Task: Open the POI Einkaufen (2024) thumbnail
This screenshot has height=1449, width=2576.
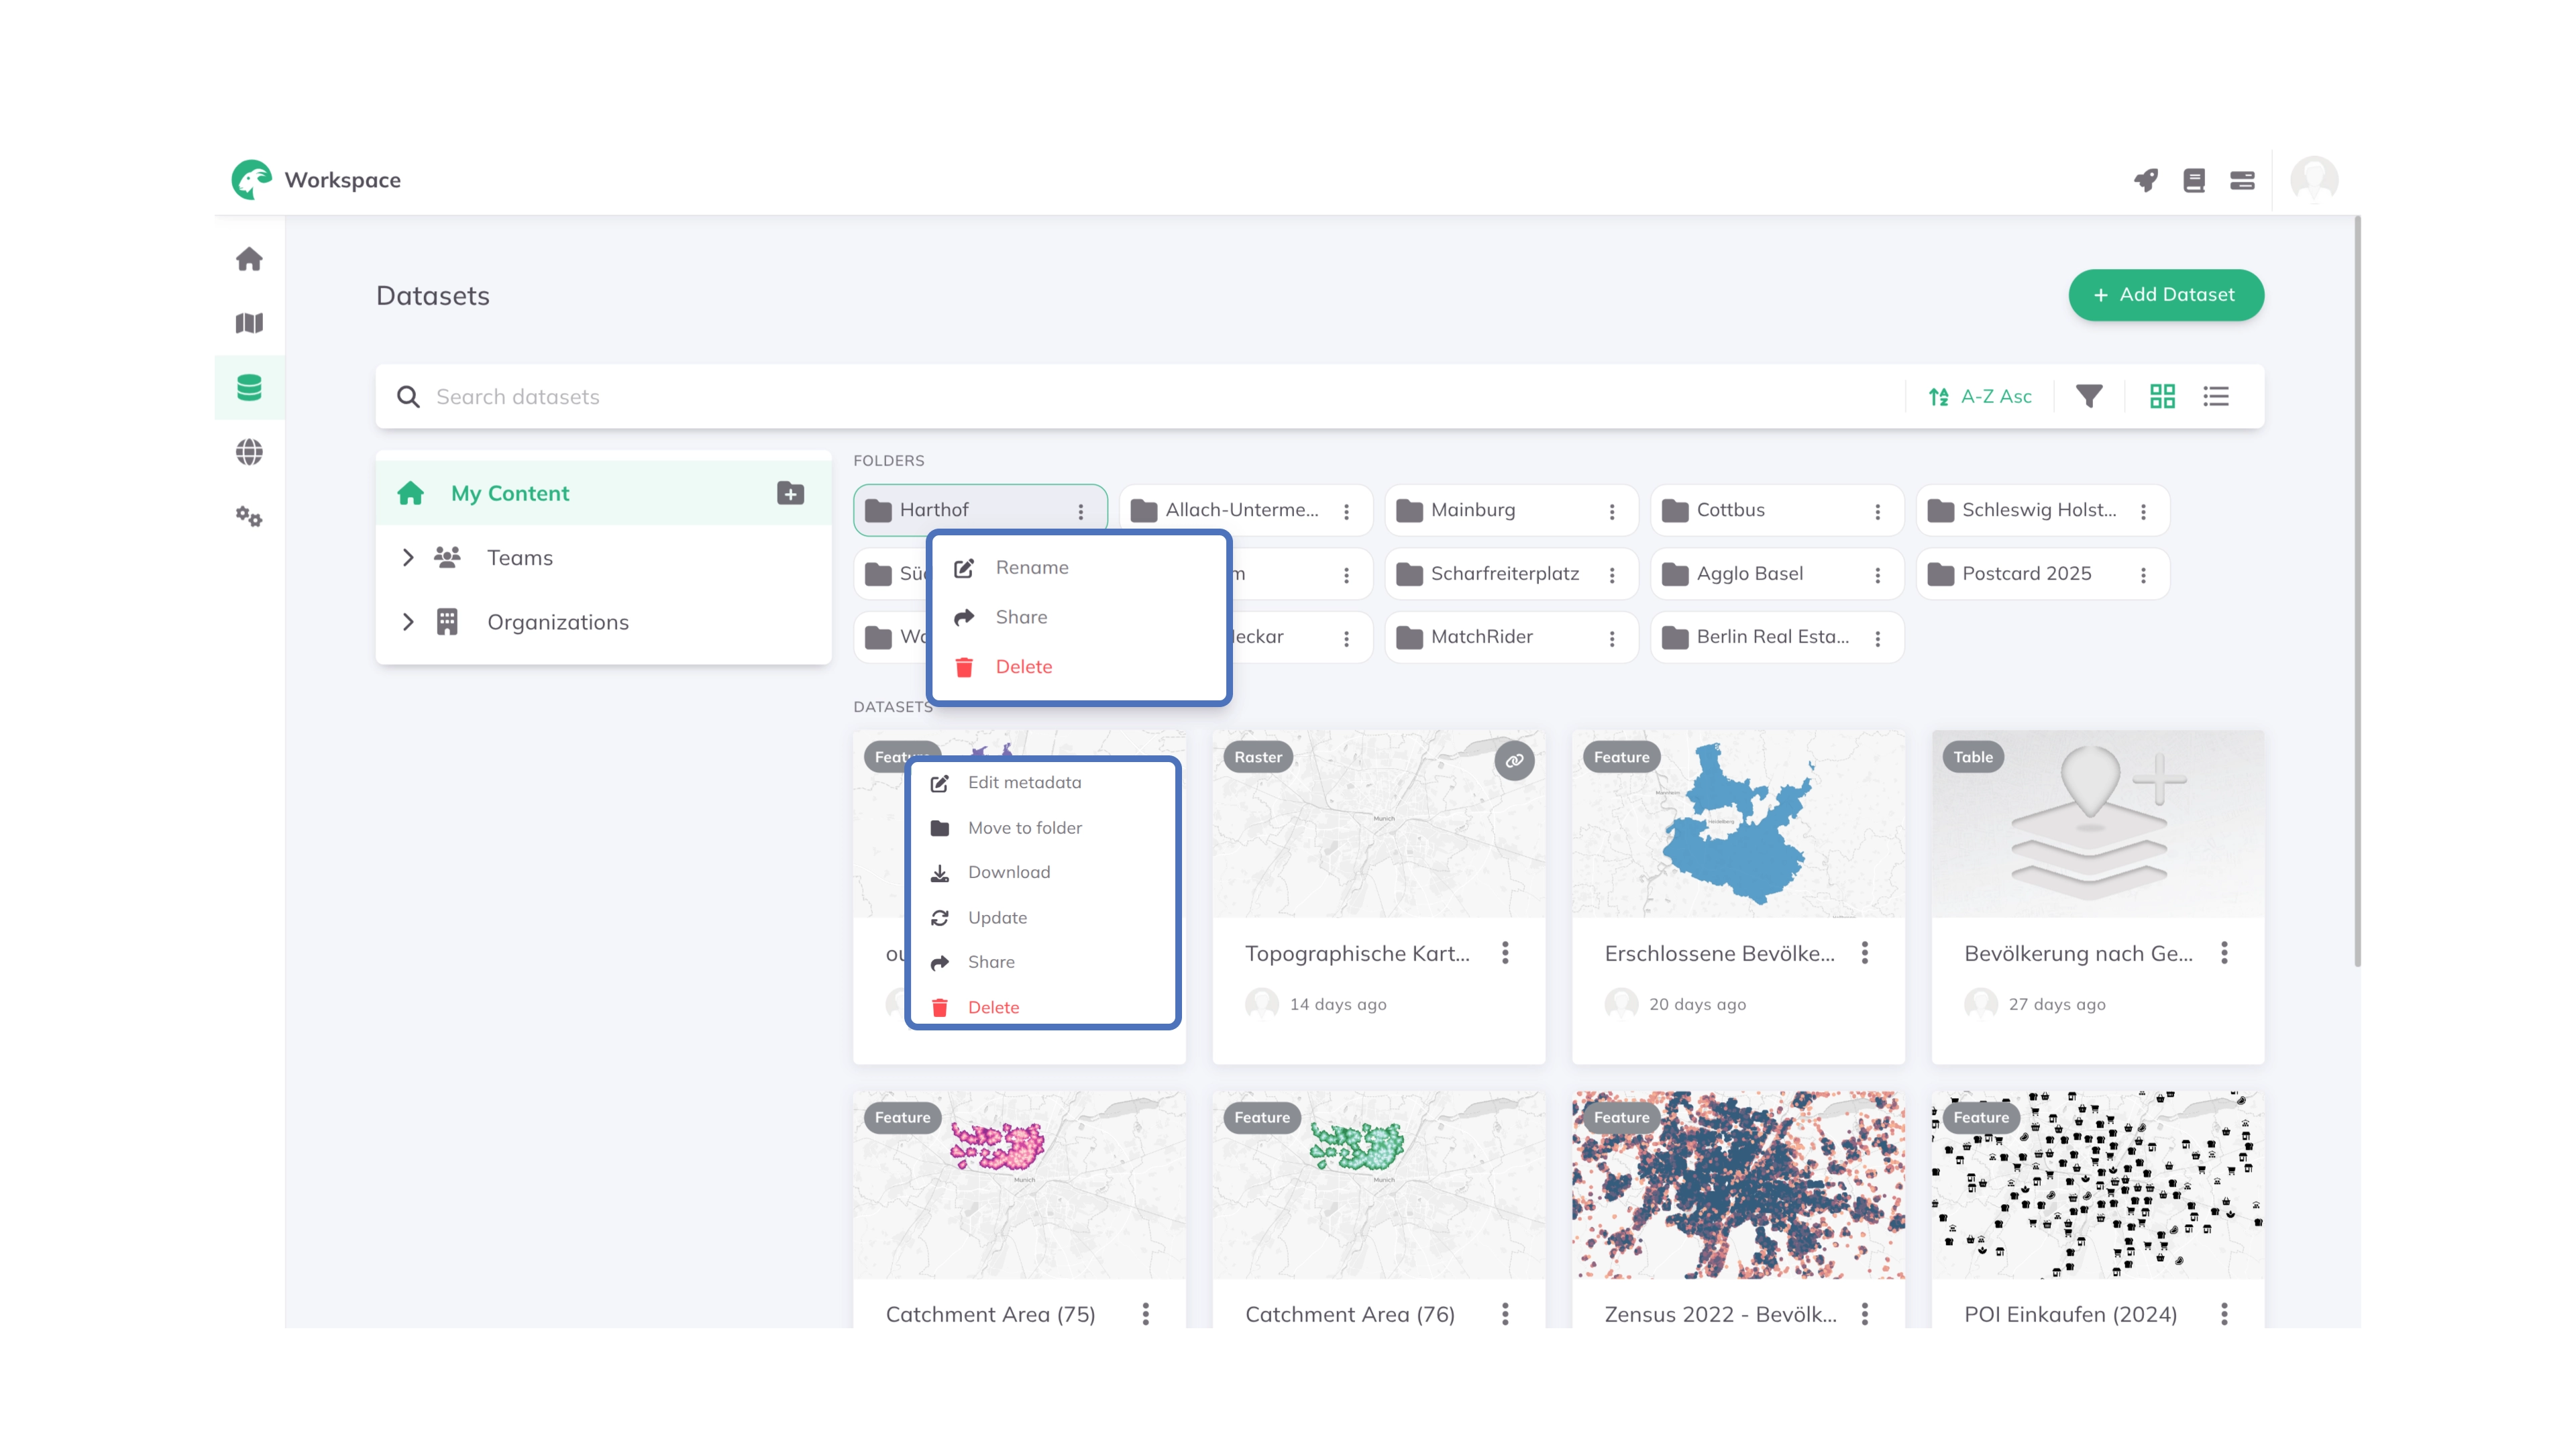Action: (2097, 1185)
